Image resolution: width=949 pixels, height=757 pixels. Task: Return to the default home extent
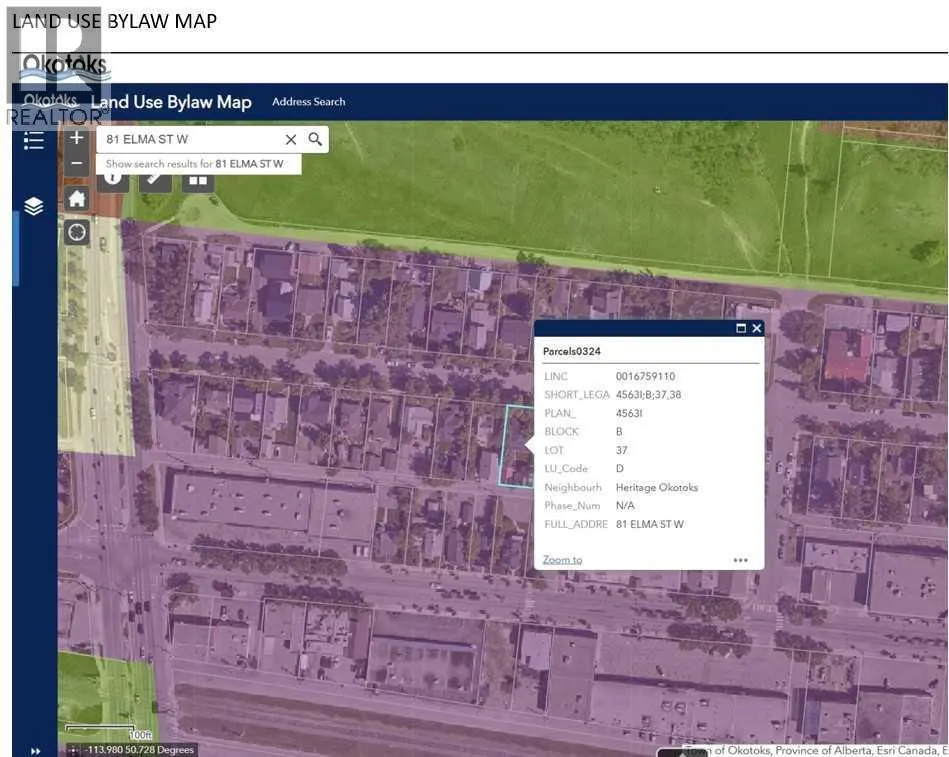point(77,199)
